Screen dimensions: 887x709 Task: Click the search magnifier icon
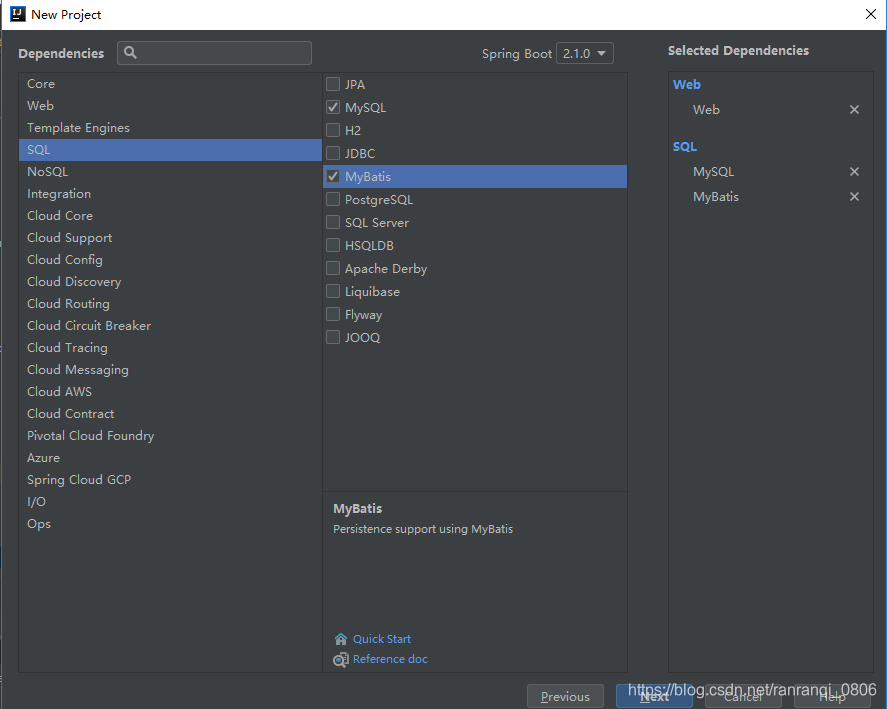tap(130, 53)
